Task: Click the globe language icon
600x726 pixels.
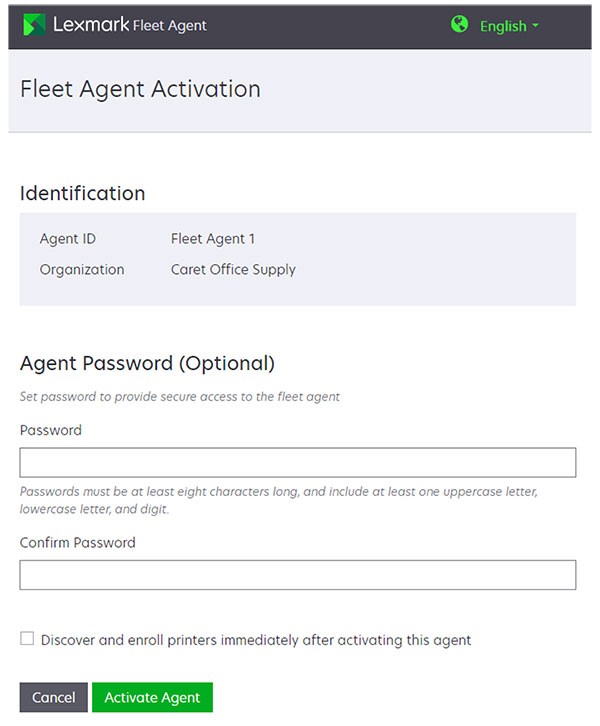Action: 460,25
